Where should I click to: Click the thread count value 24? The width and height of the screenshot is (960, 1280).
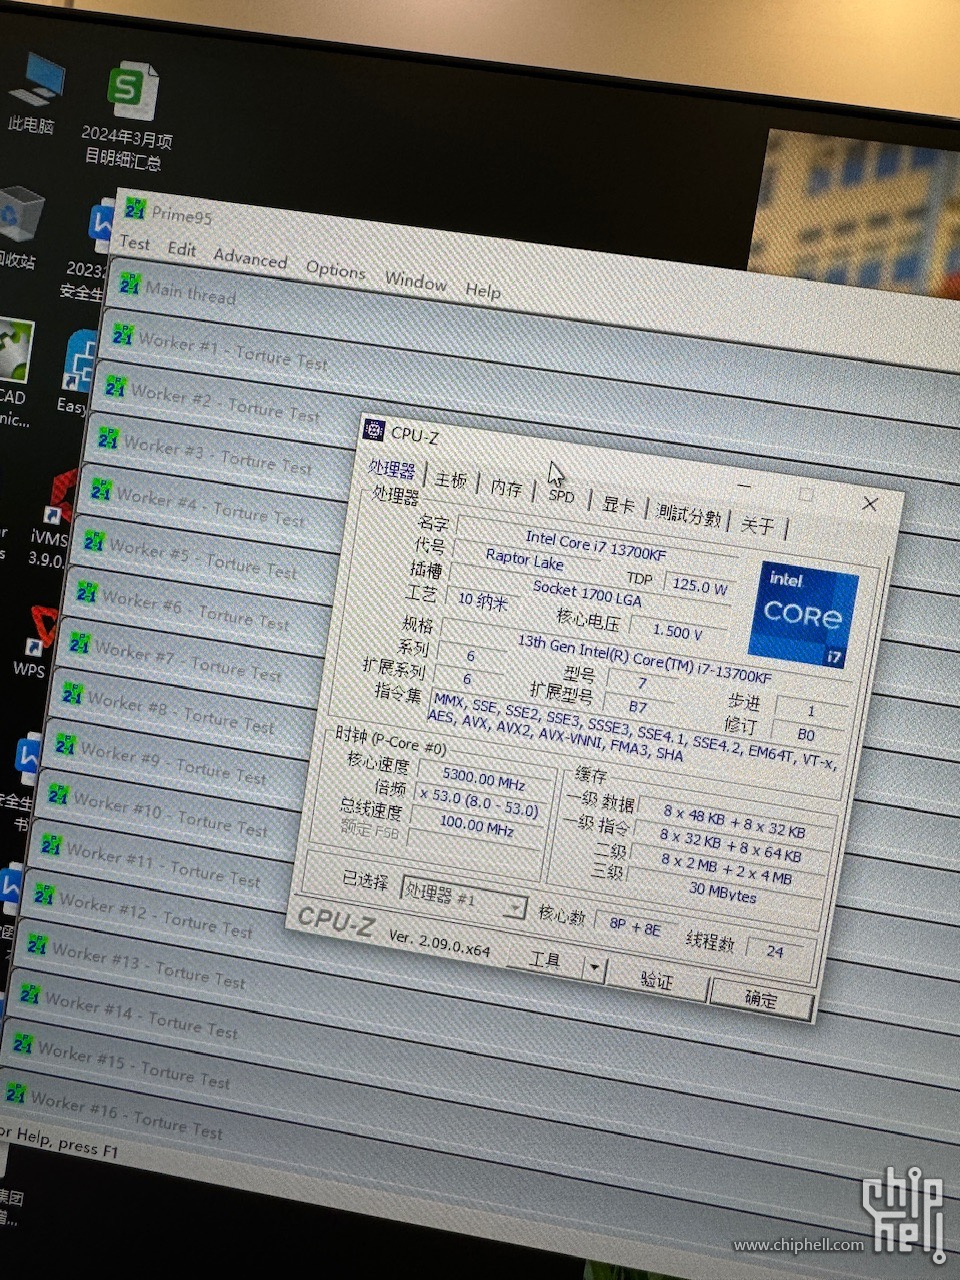click(x=776, y=951)
